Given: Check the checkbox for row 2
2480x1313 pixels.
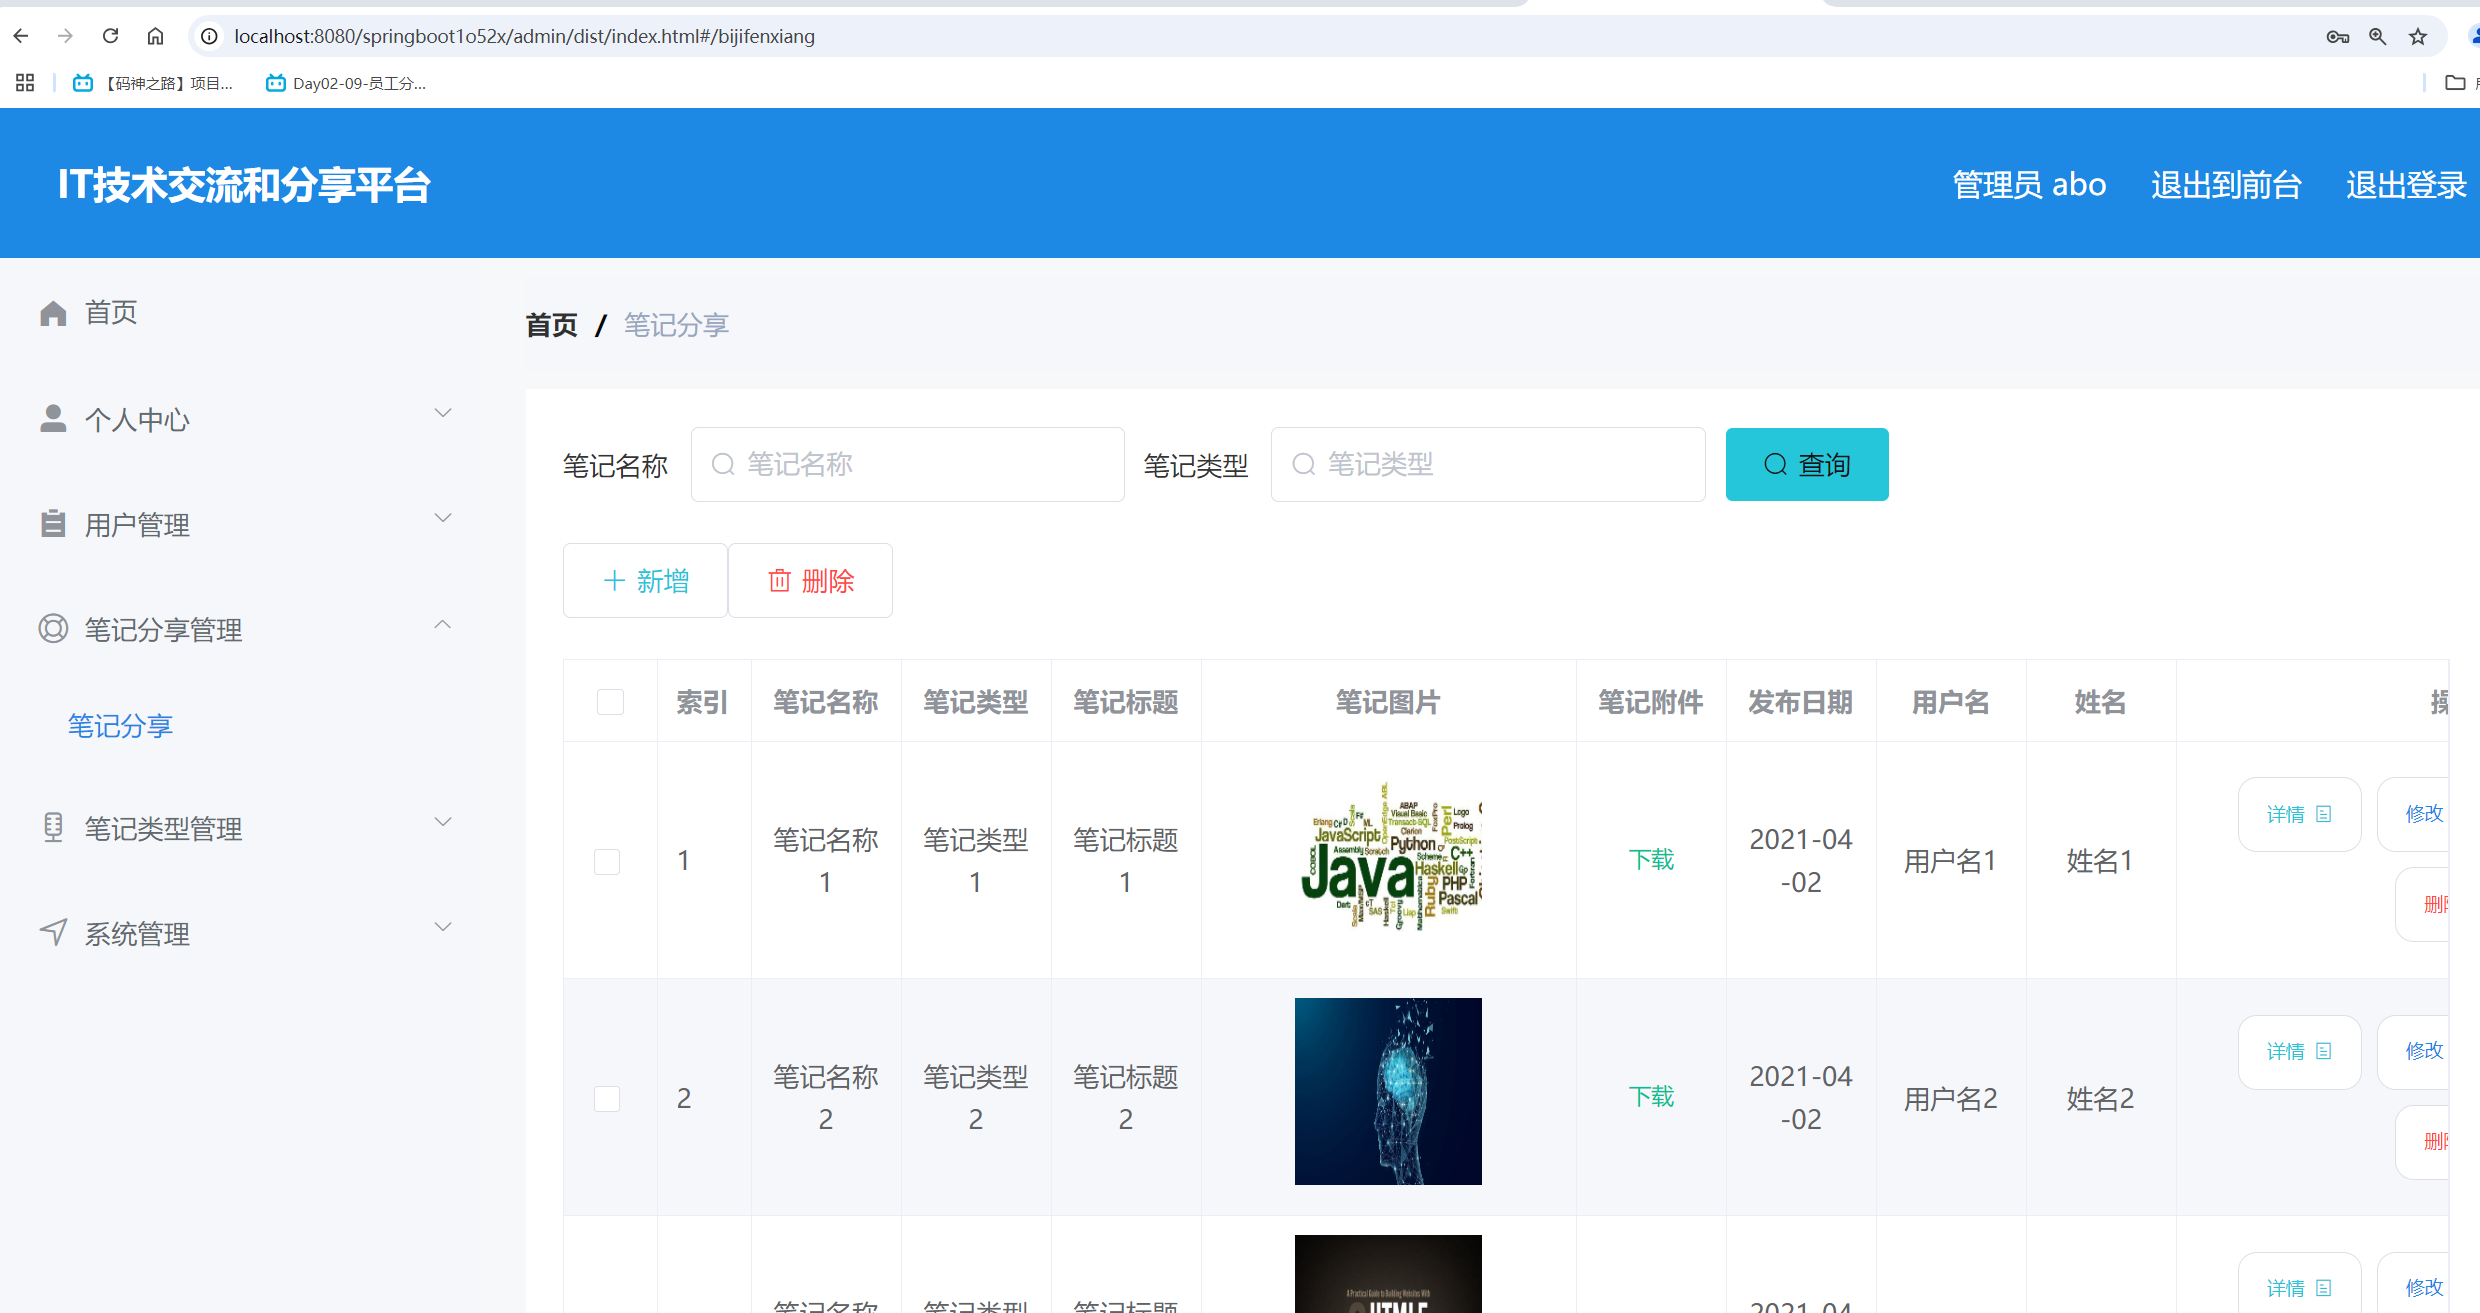Looking at the screenshot, I should [607, 1098].
